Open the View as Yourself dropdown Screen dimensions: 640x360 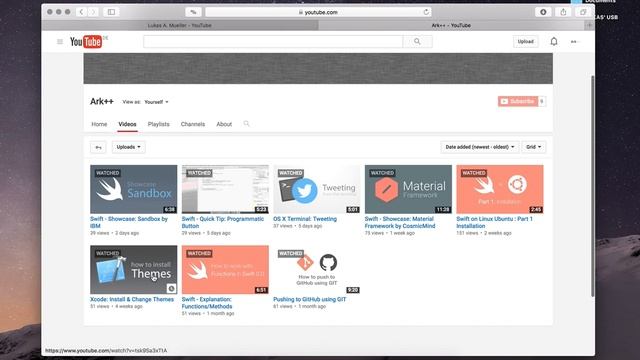pos(156,102)
